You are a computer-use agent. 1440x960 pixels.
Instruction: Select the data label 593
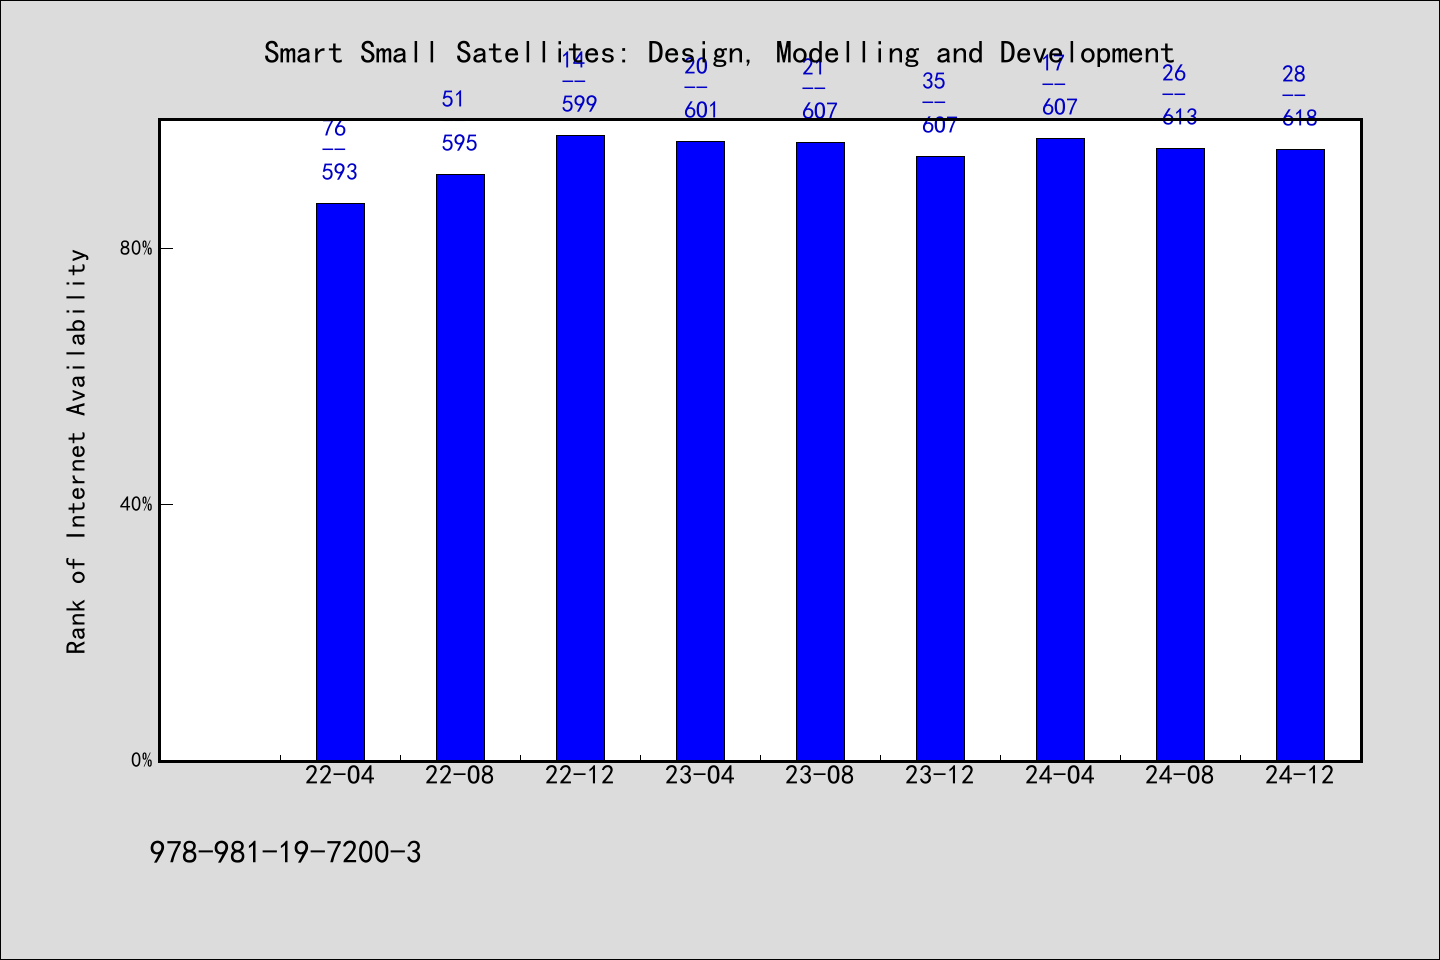(x=340, y=172)
